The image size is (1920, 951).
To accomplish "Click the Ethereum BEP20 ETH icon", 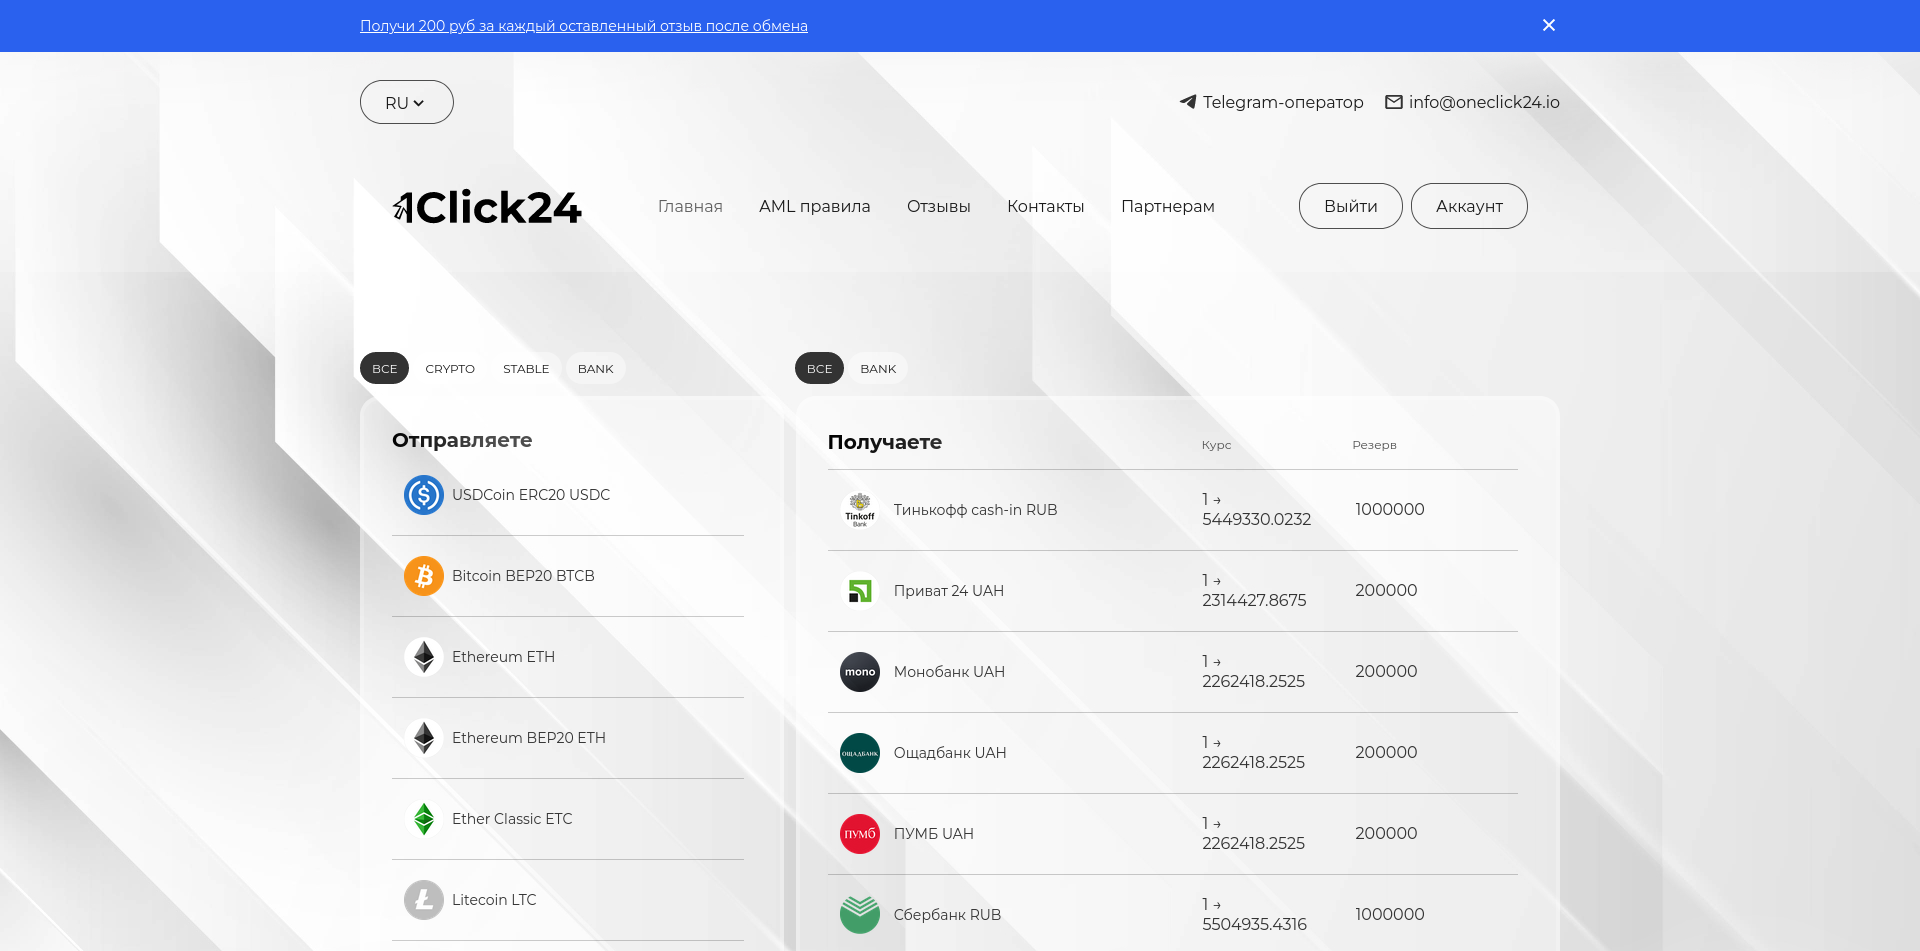I will (424, 738).
